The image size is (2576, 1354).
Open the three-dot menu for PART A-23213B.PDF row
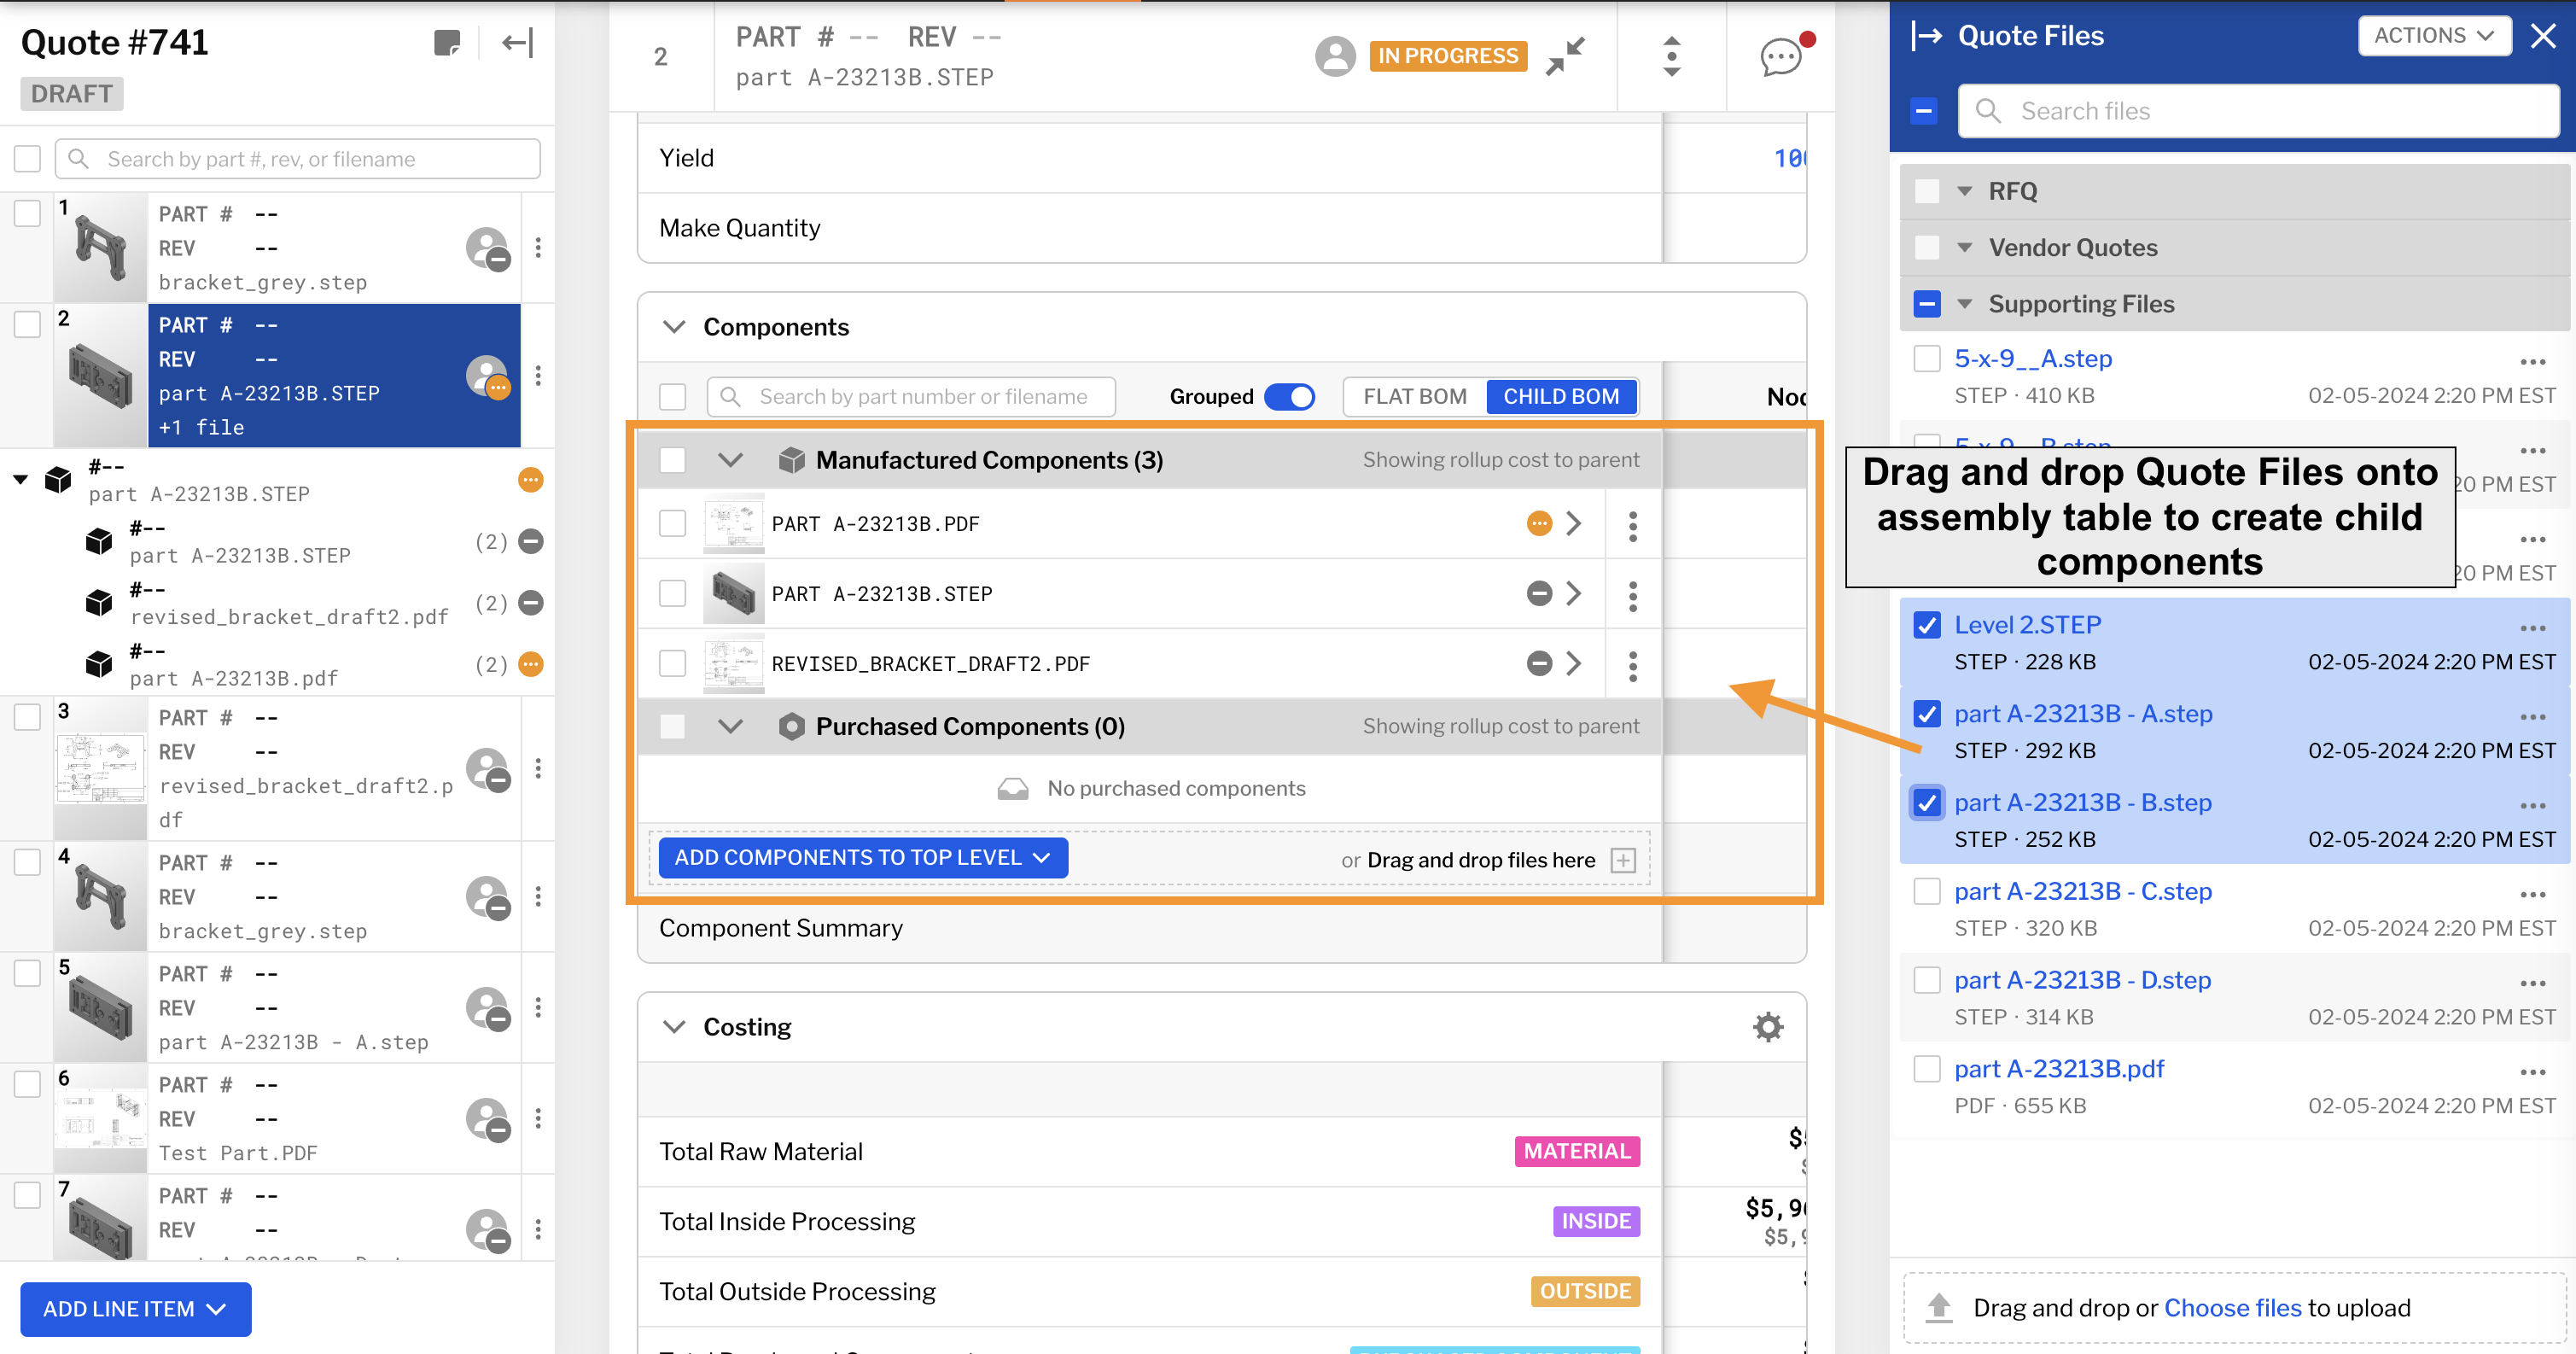tap(1632, 524)
